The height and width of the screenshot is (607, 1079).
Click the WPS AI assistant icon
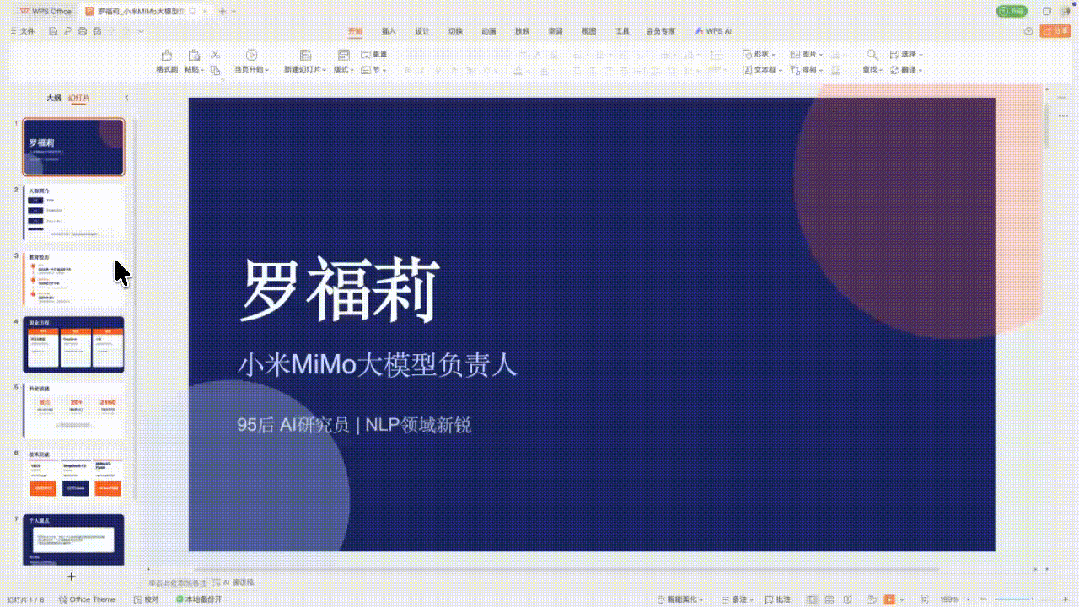(715, 31)
